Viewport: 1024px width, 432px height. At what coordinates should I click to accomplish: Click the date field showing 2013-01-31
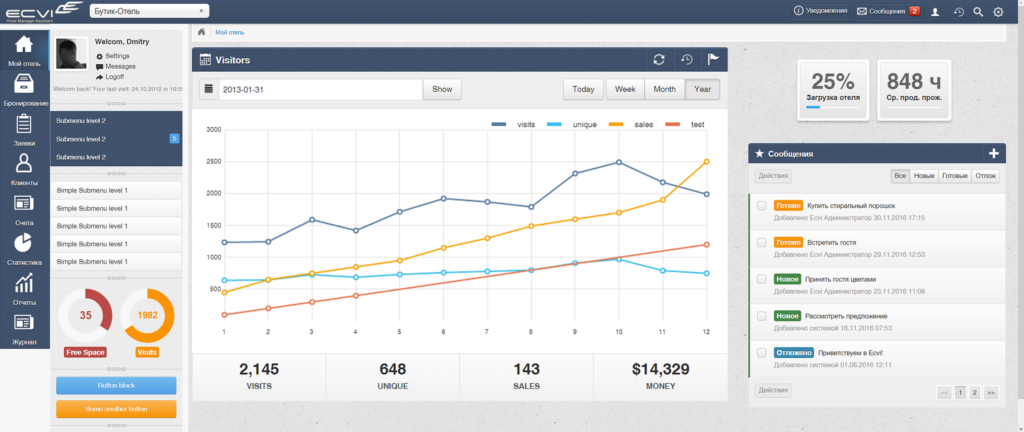(320, 89)
